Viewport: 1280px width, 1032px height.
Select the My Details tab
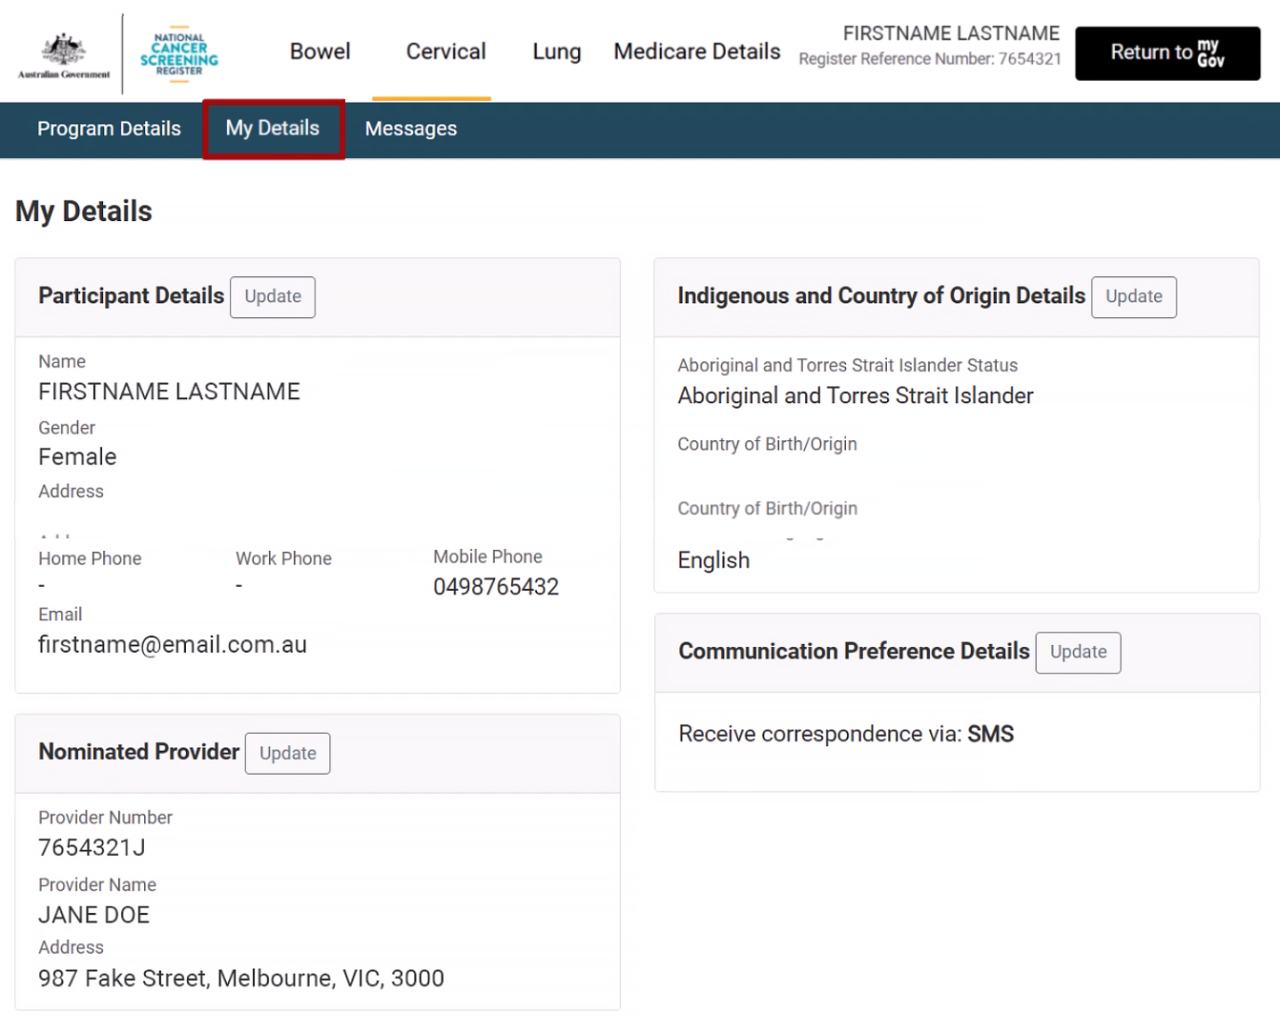273,129
